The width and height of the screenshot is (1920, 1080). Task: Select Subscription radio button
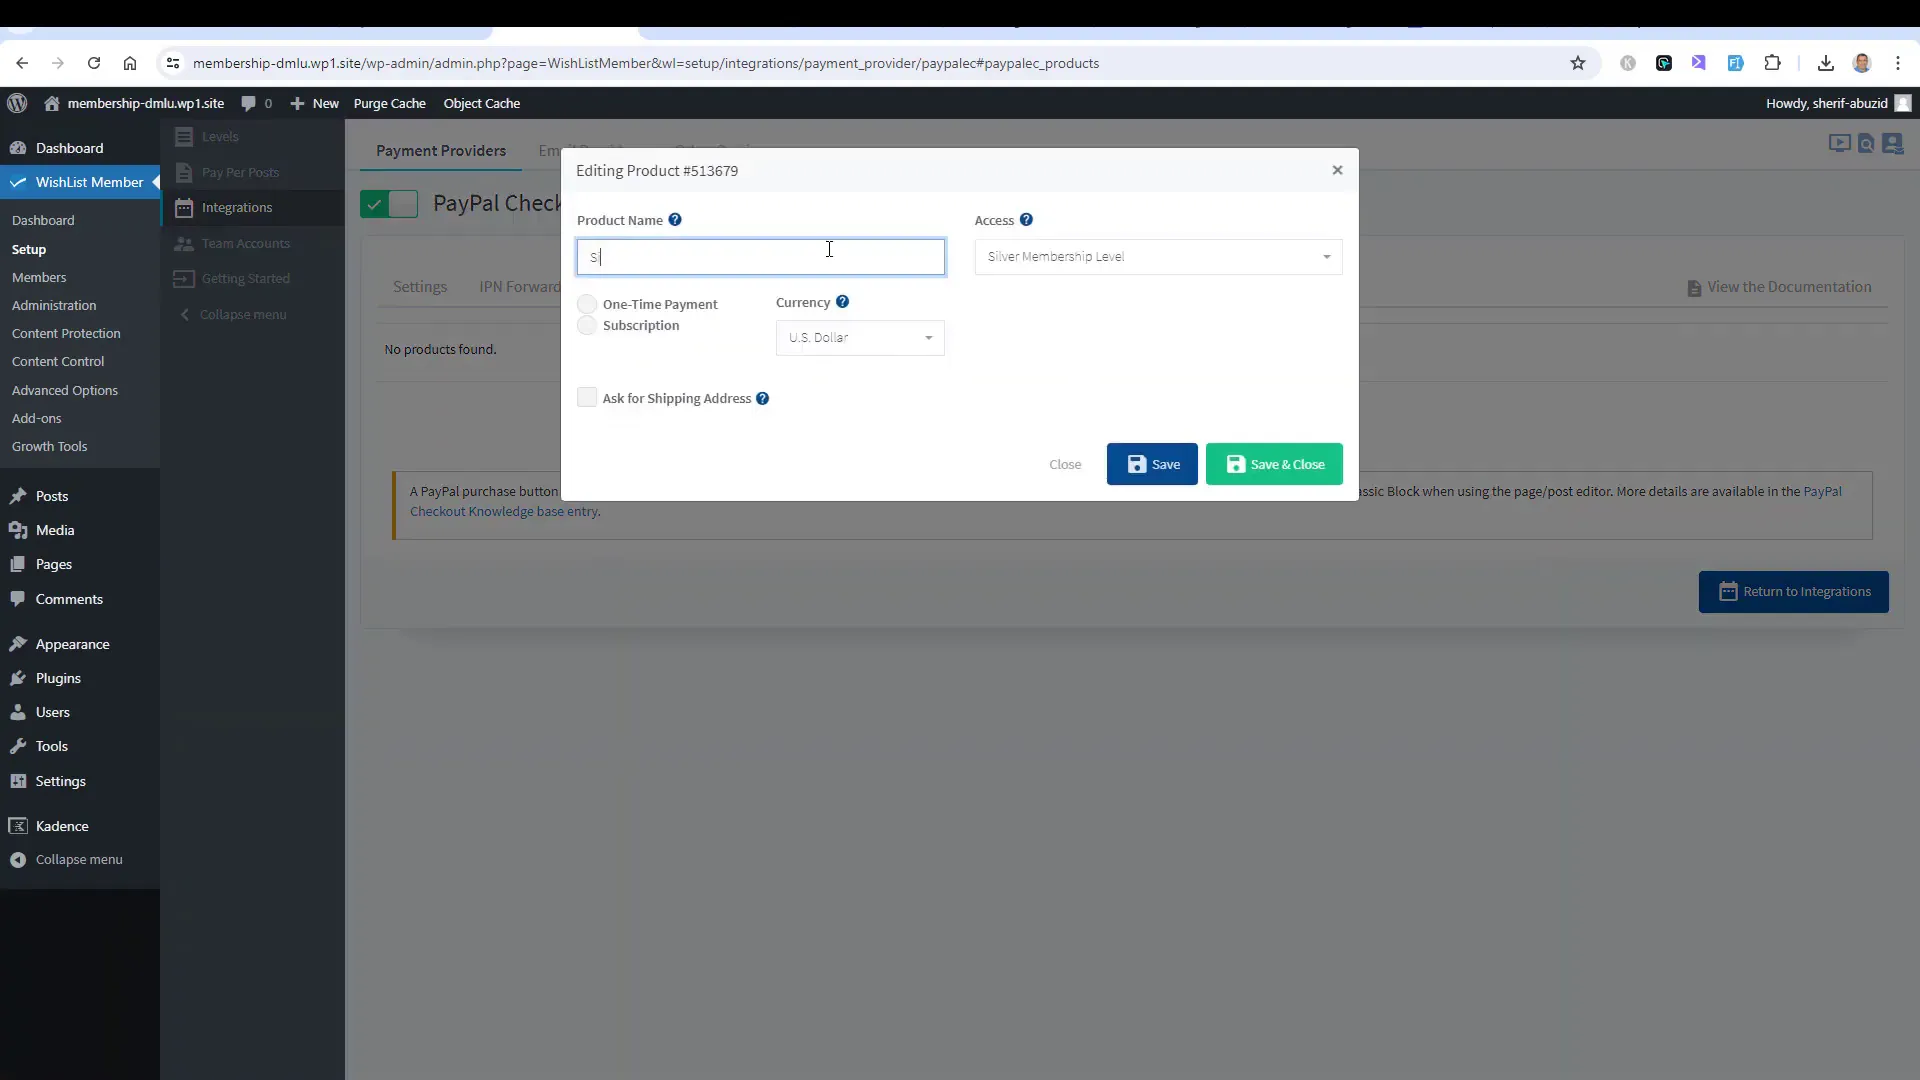coord(587,326)
